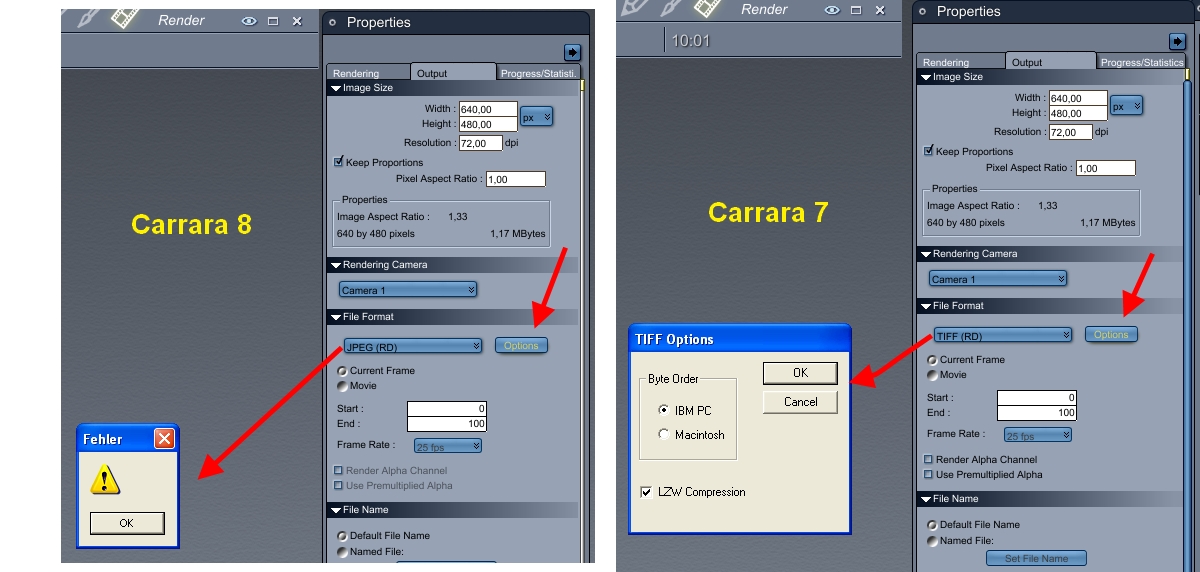Open the px units dropdown in Carrara 8

(x=536, y=117)
